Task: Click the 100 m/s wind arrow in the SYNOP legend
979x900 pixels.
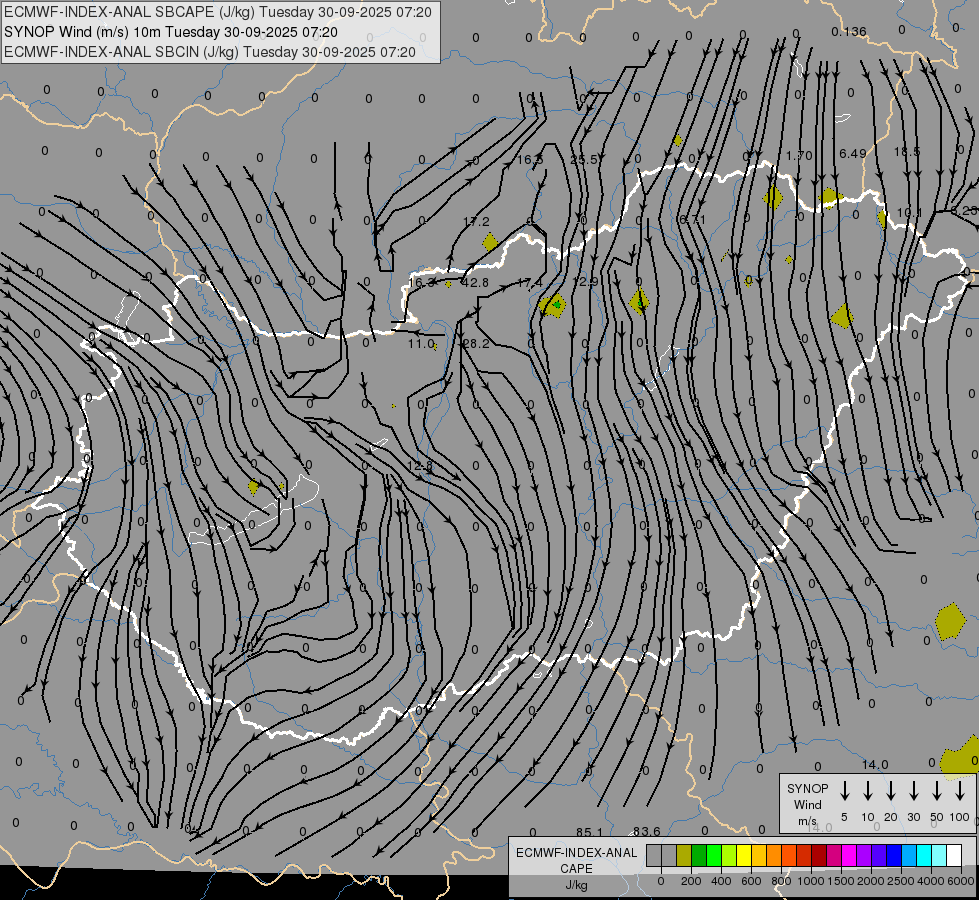Action: pos(960,791)
